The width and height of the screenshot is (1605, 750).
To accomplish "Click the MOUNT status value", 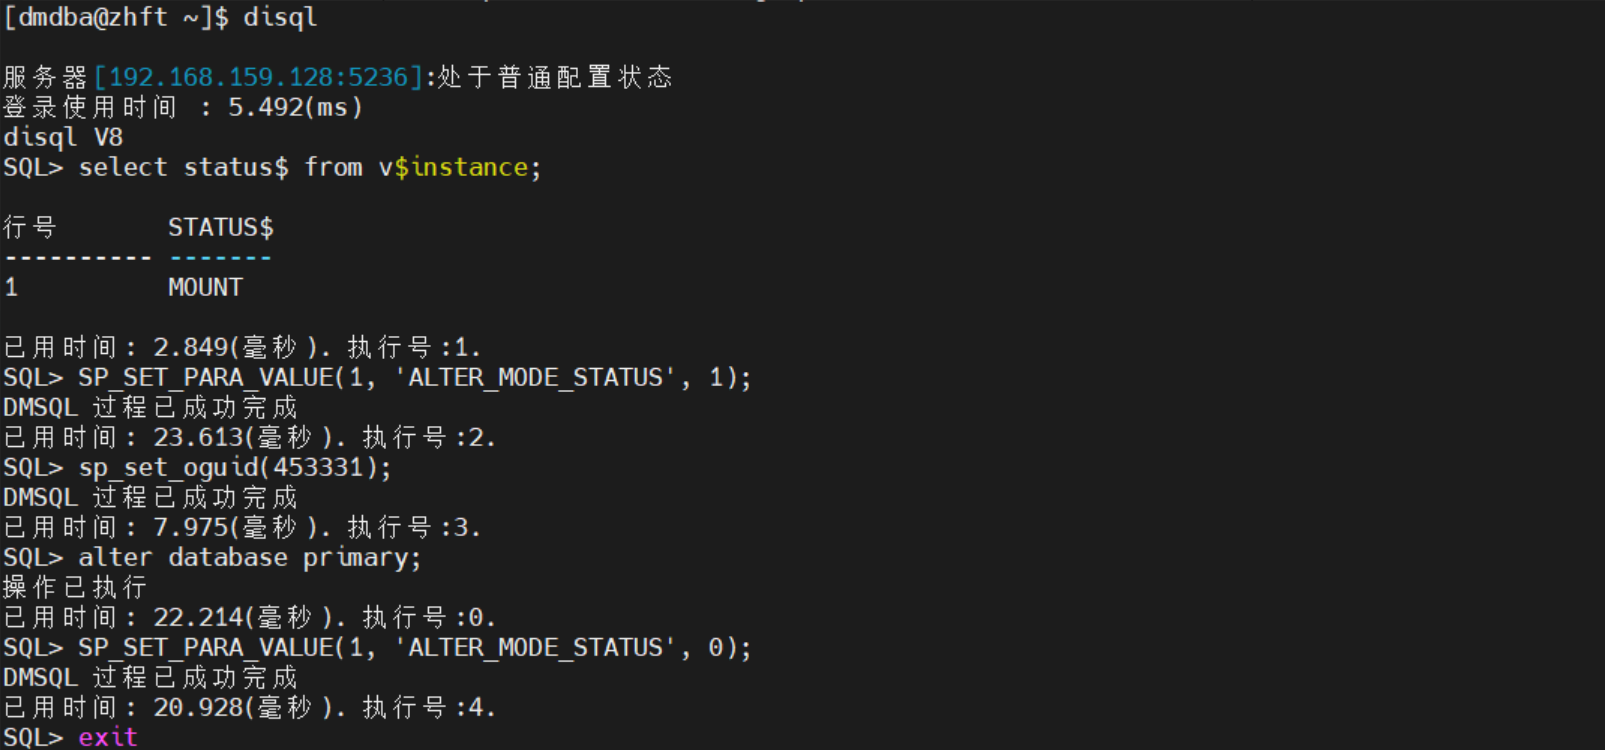I will (x=205, y=287).
